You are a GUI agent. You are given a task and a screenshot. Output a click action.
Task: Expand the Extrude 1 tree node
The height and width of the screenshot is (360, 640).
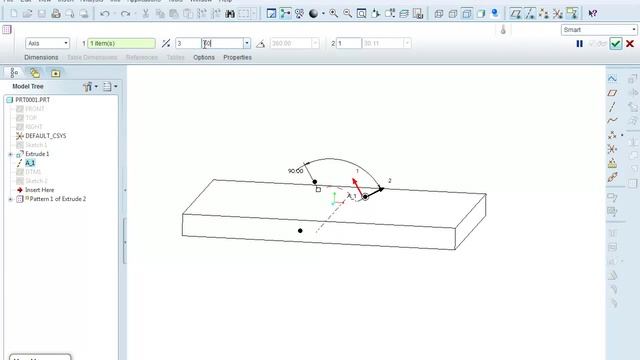(x=10, y=154)
